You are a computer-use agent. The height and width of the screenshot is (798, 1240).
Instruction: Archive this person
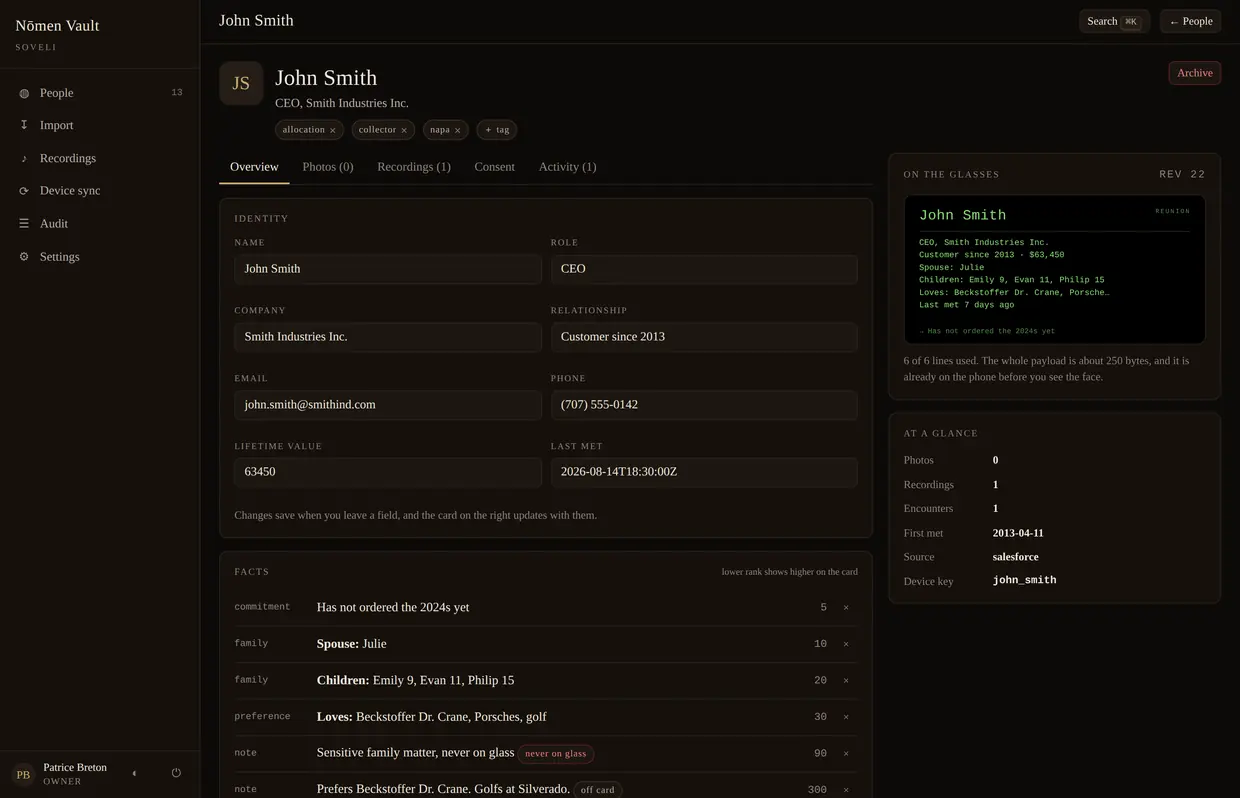coord(1195,73)
